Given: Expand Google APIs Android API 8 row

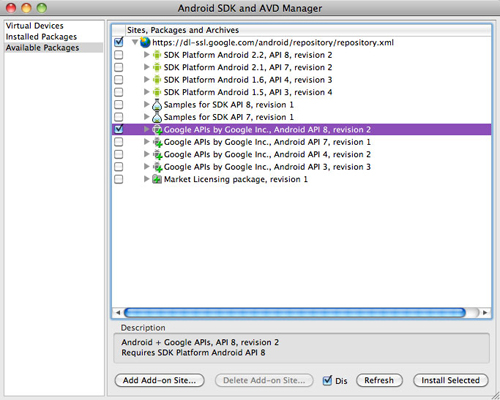Looking at the screenshot, I should click(x=146, y=129).
